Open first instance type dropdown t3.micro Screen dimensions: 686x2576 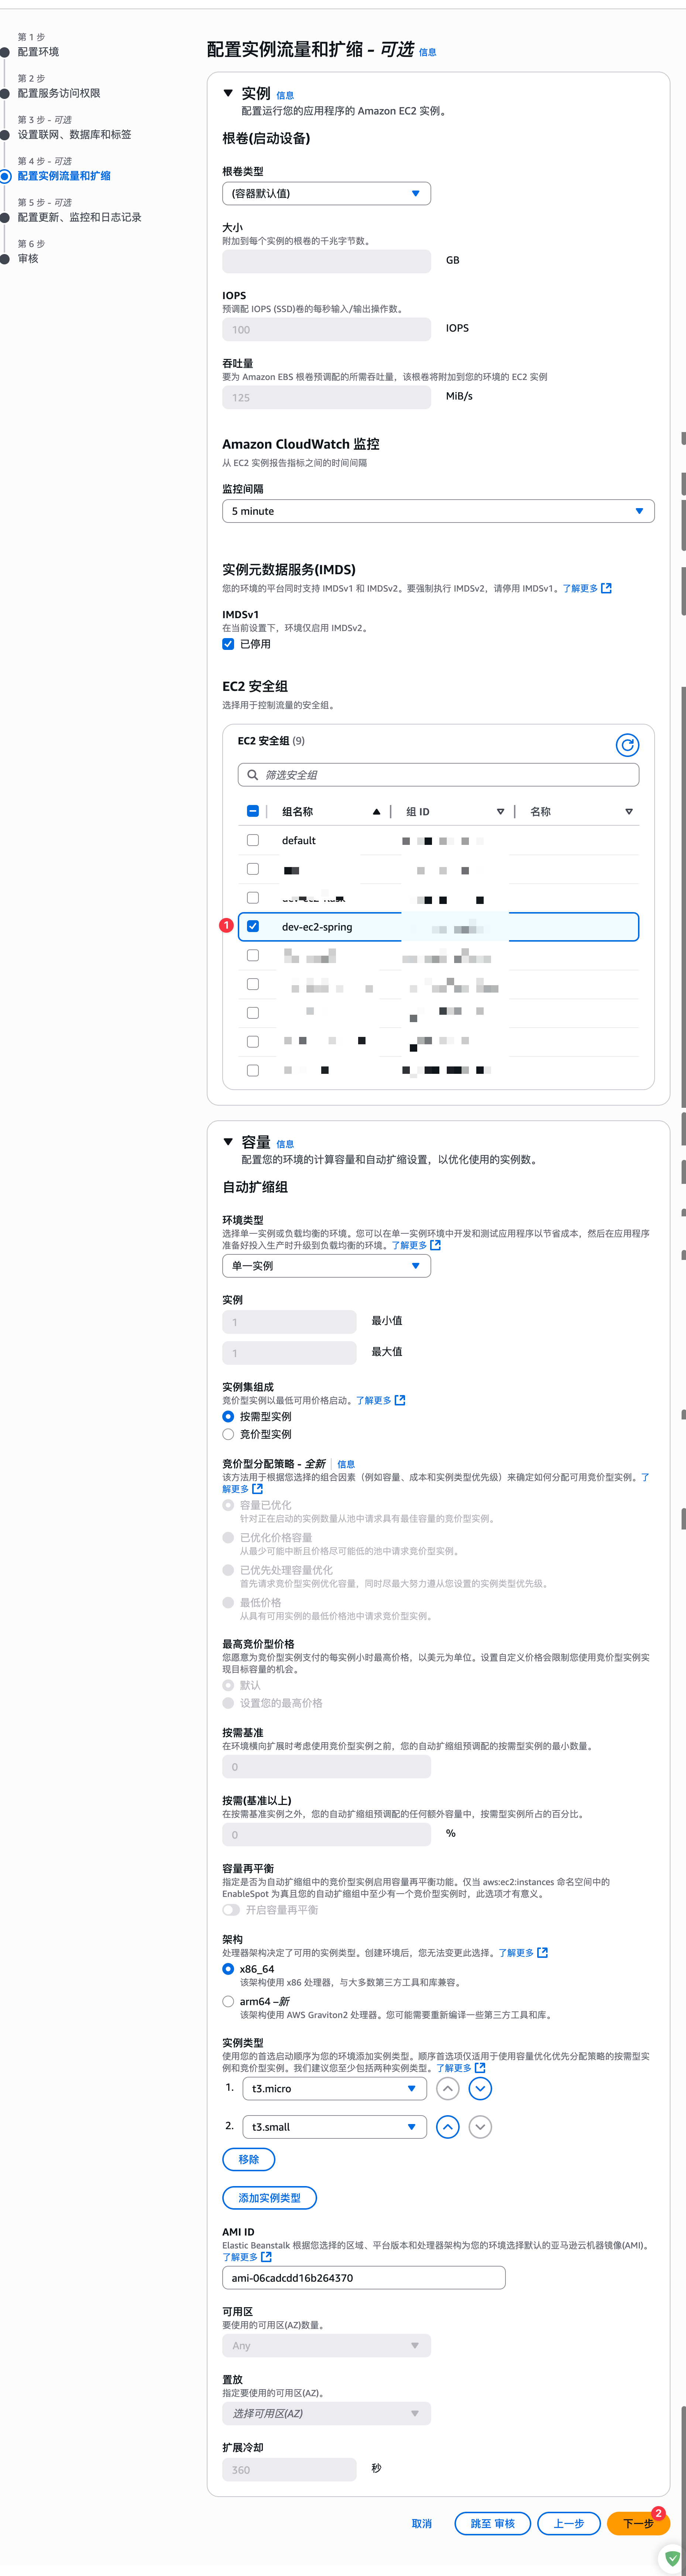click(x=334, y=2088)
